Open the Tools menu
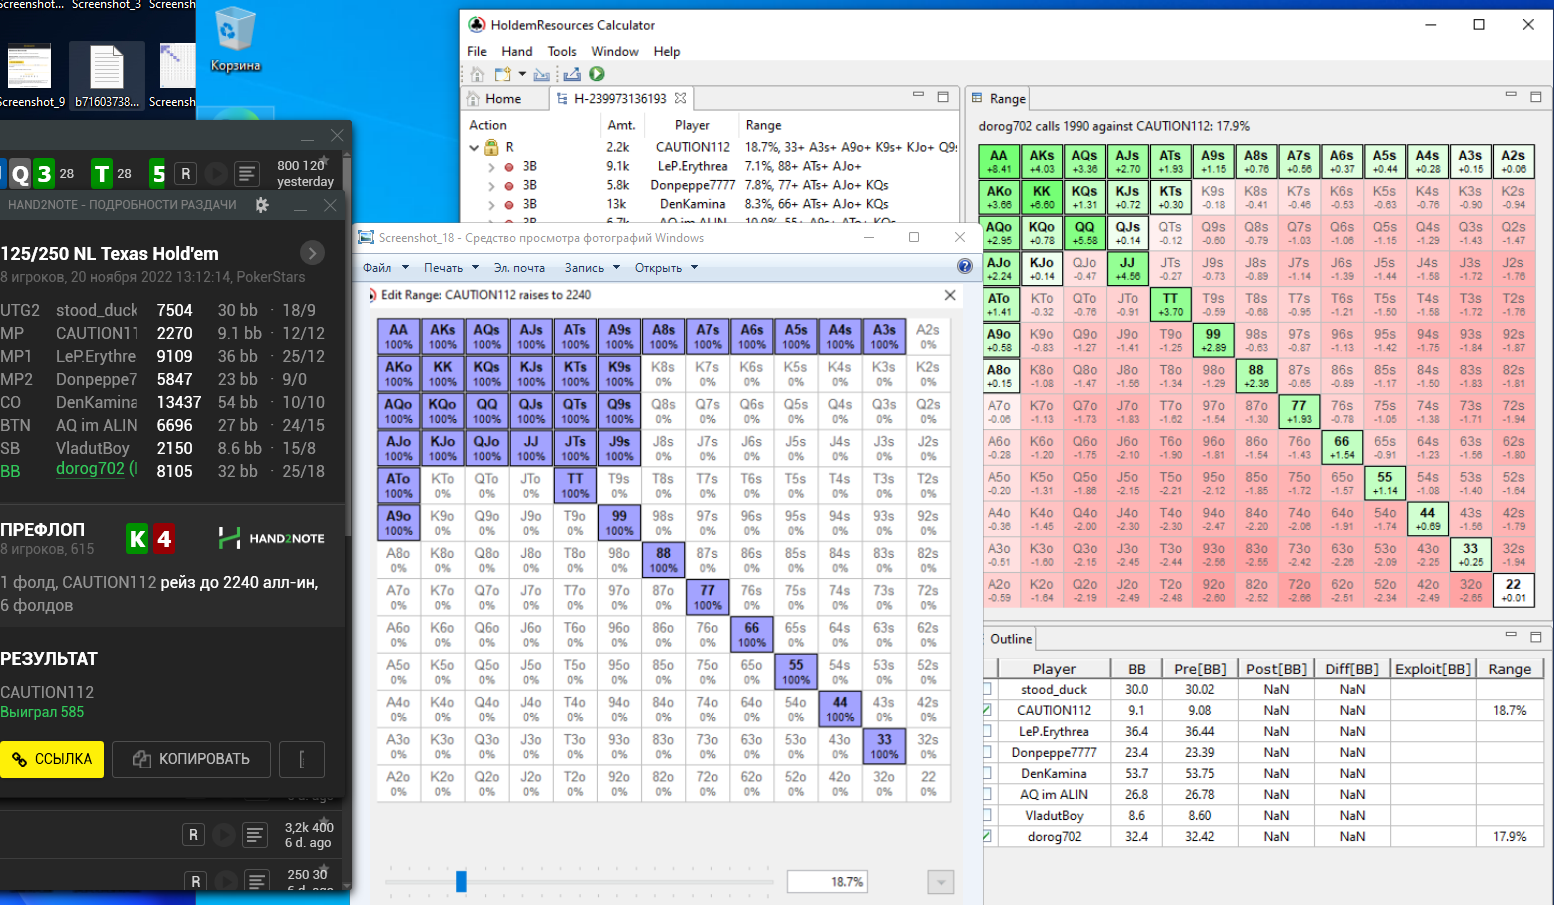 562,51
